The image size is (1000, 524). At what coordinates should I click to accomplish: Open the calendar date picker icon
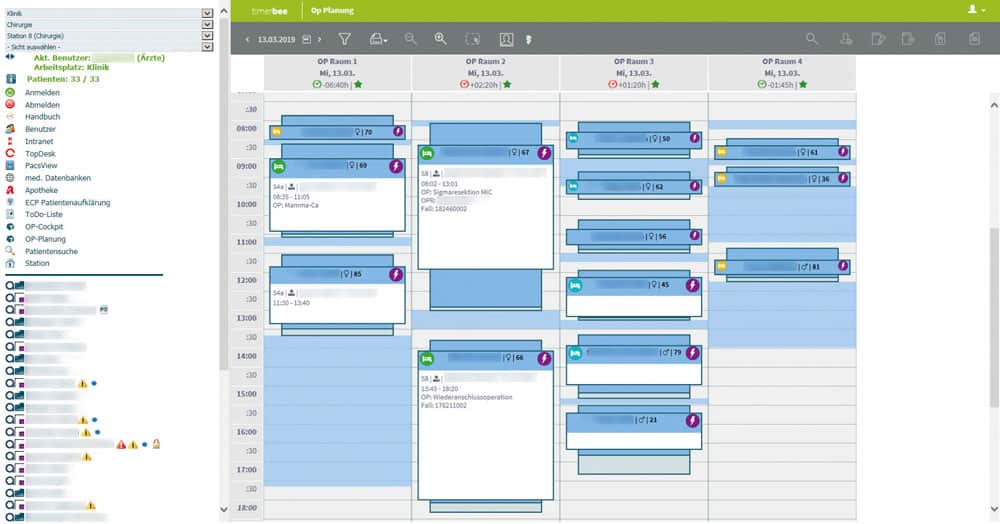tap(307, 40)
